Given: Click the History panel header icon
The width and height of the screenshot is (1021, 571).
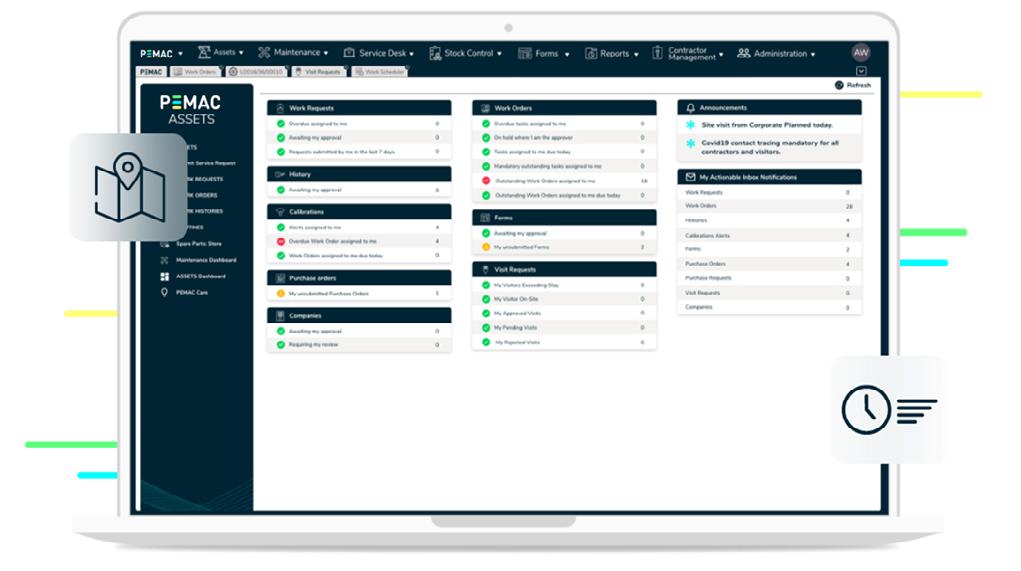Looking at the screenshot, I should pos(280,174).
